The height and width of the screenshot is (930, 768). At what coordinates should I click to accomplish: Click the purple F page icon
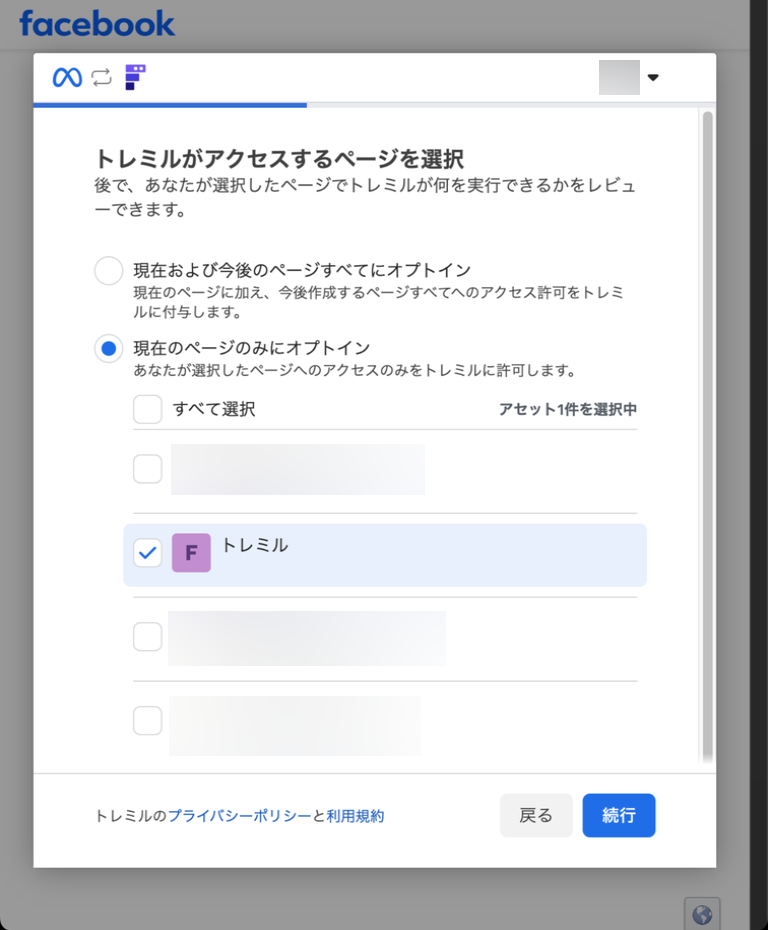click(x=191, y=553)
